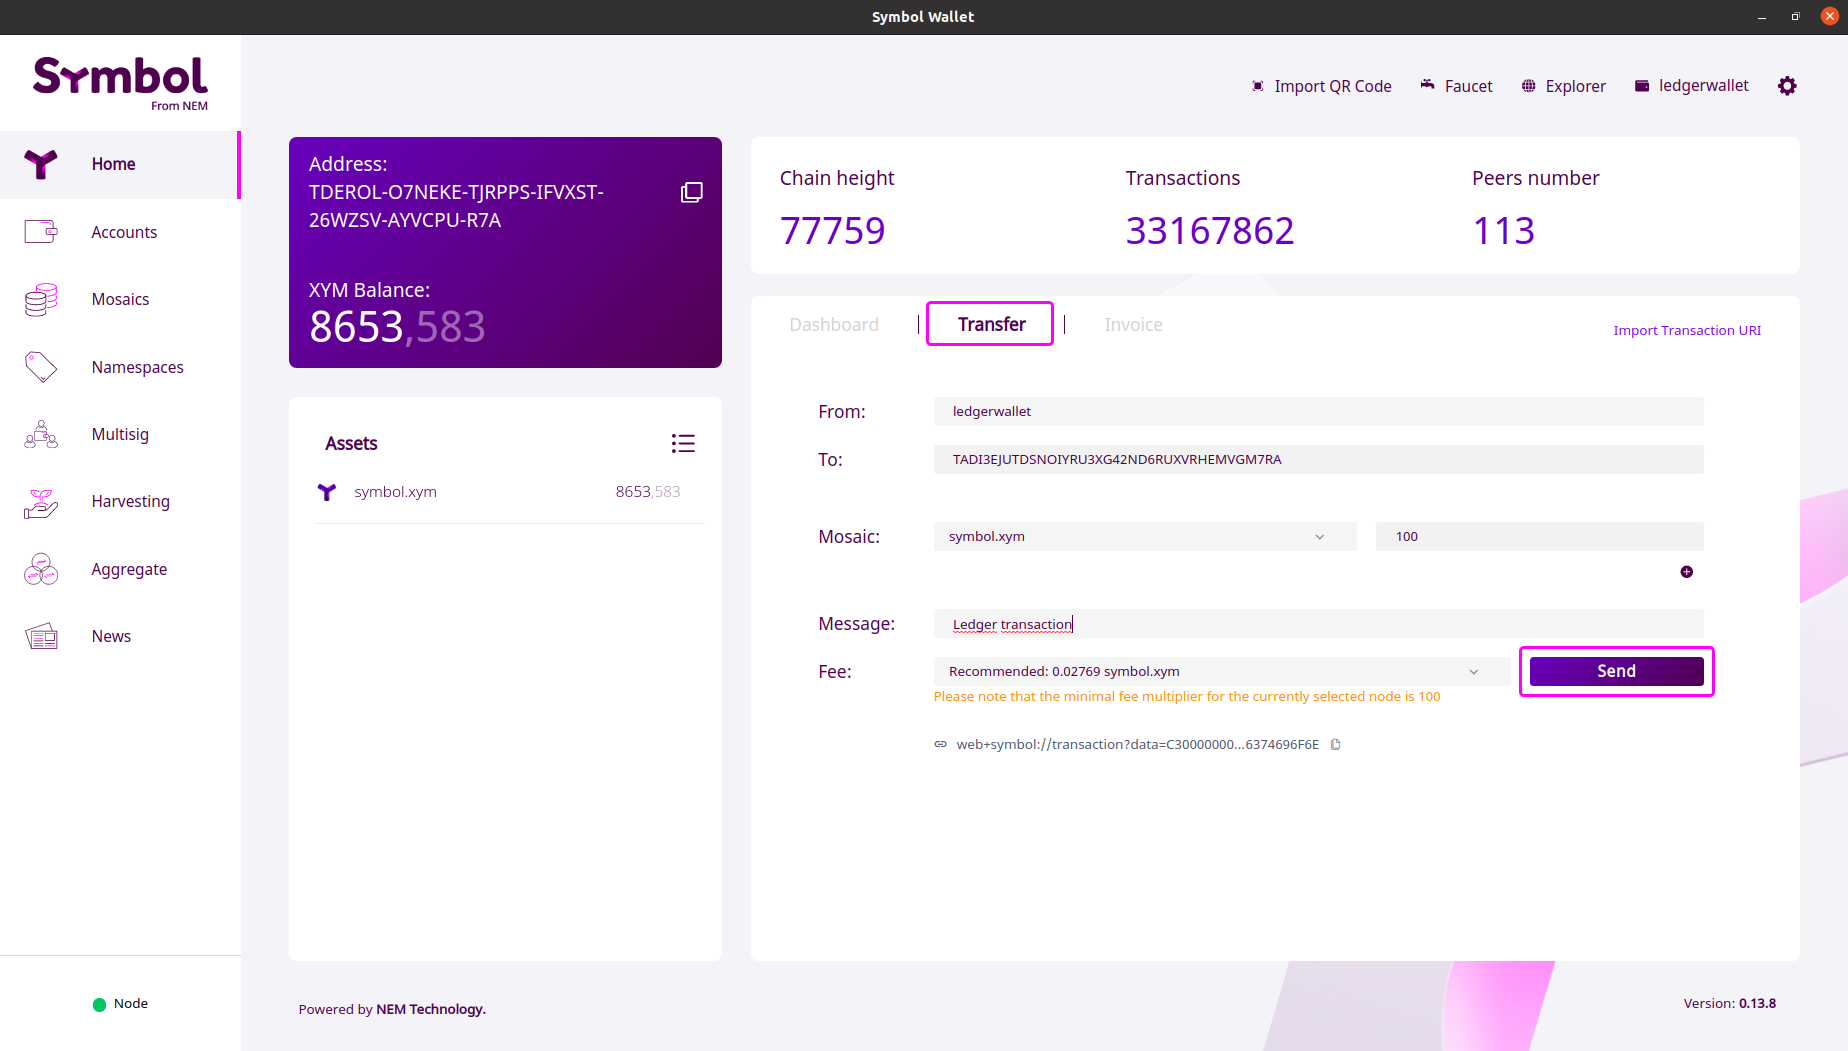Click the TDEROL wallet address text
The width and height of the screenshot is (1848, 1051).
(x=456, y=206)
